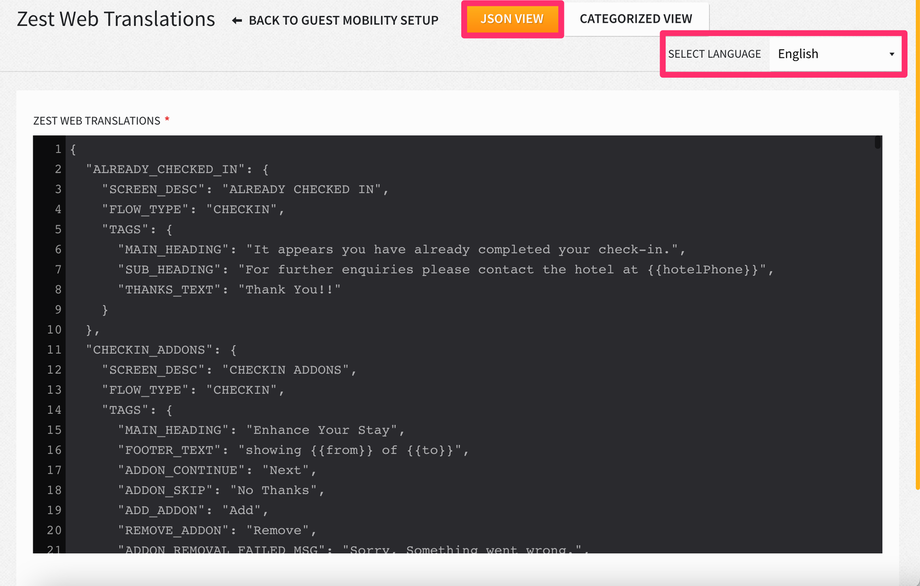The height and width of the screenshot is (586, 920).
Task: Click the "Remove" value on line 20
Action: point(278,530)
